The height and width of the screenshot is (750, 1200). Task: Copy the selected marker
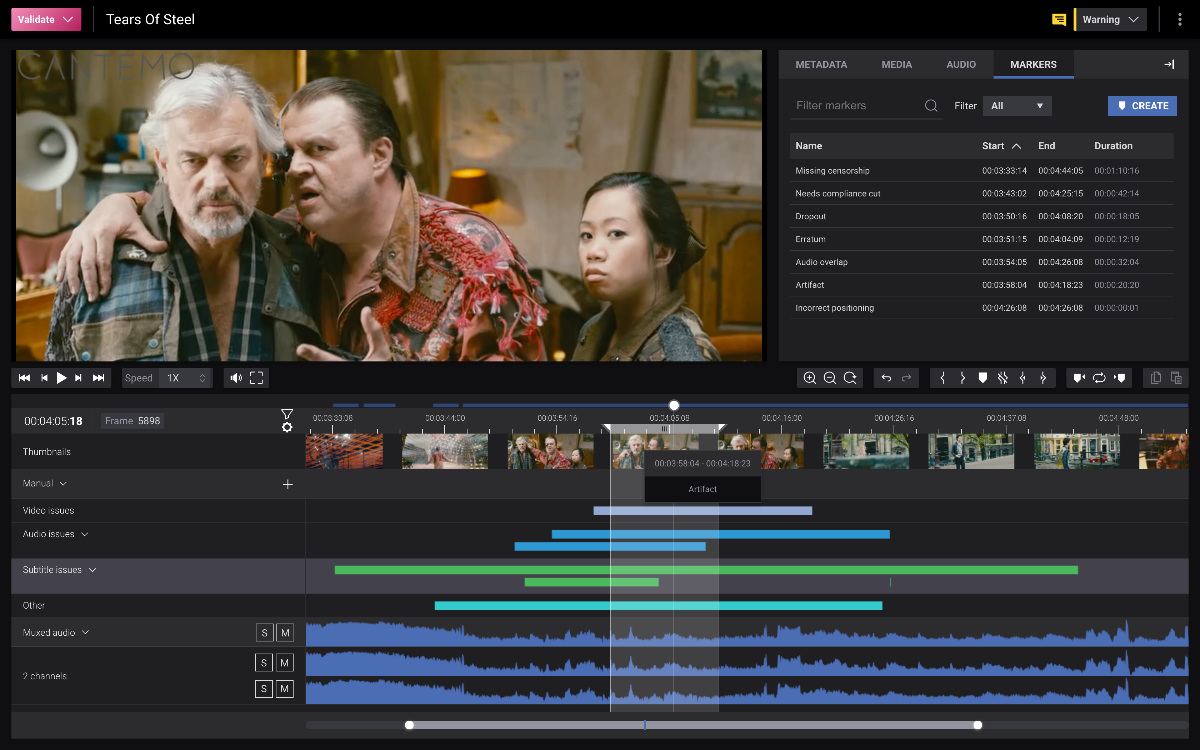click(x=1156, y=378)
